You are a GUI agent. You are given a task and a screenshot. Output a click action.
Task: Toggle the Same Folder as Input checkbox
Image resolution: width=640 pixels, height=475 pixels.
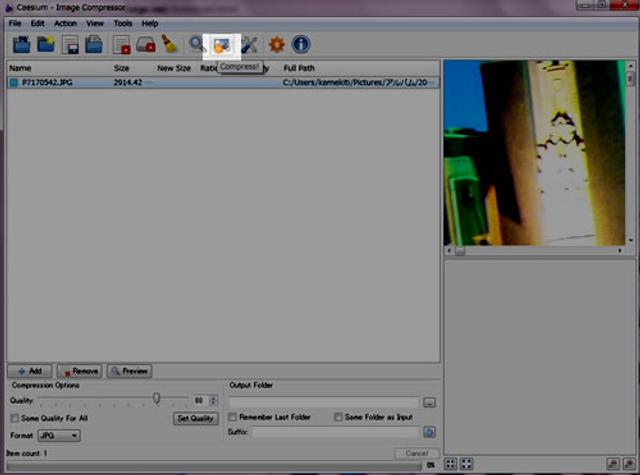[338, 417]
